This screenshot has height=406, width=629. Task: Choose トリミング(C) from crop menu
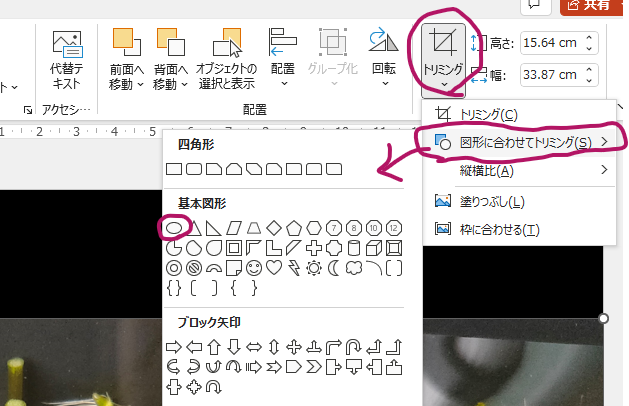pos(519,115)
